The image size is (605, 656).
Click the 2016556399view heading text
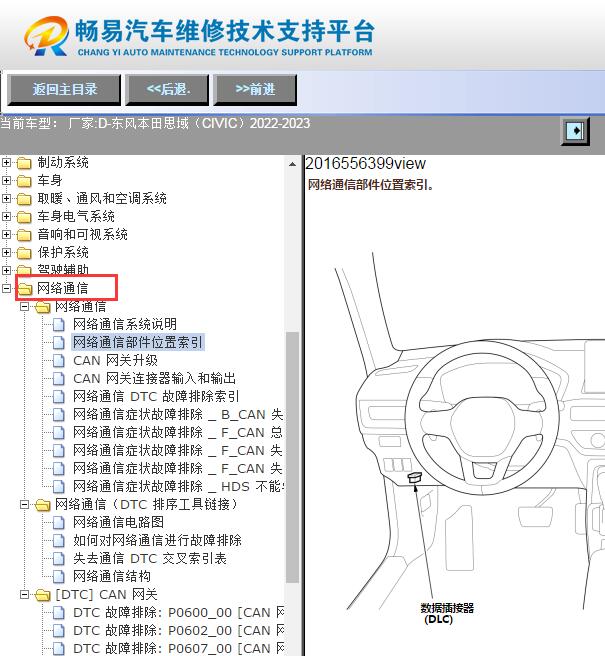click(365, 164)
